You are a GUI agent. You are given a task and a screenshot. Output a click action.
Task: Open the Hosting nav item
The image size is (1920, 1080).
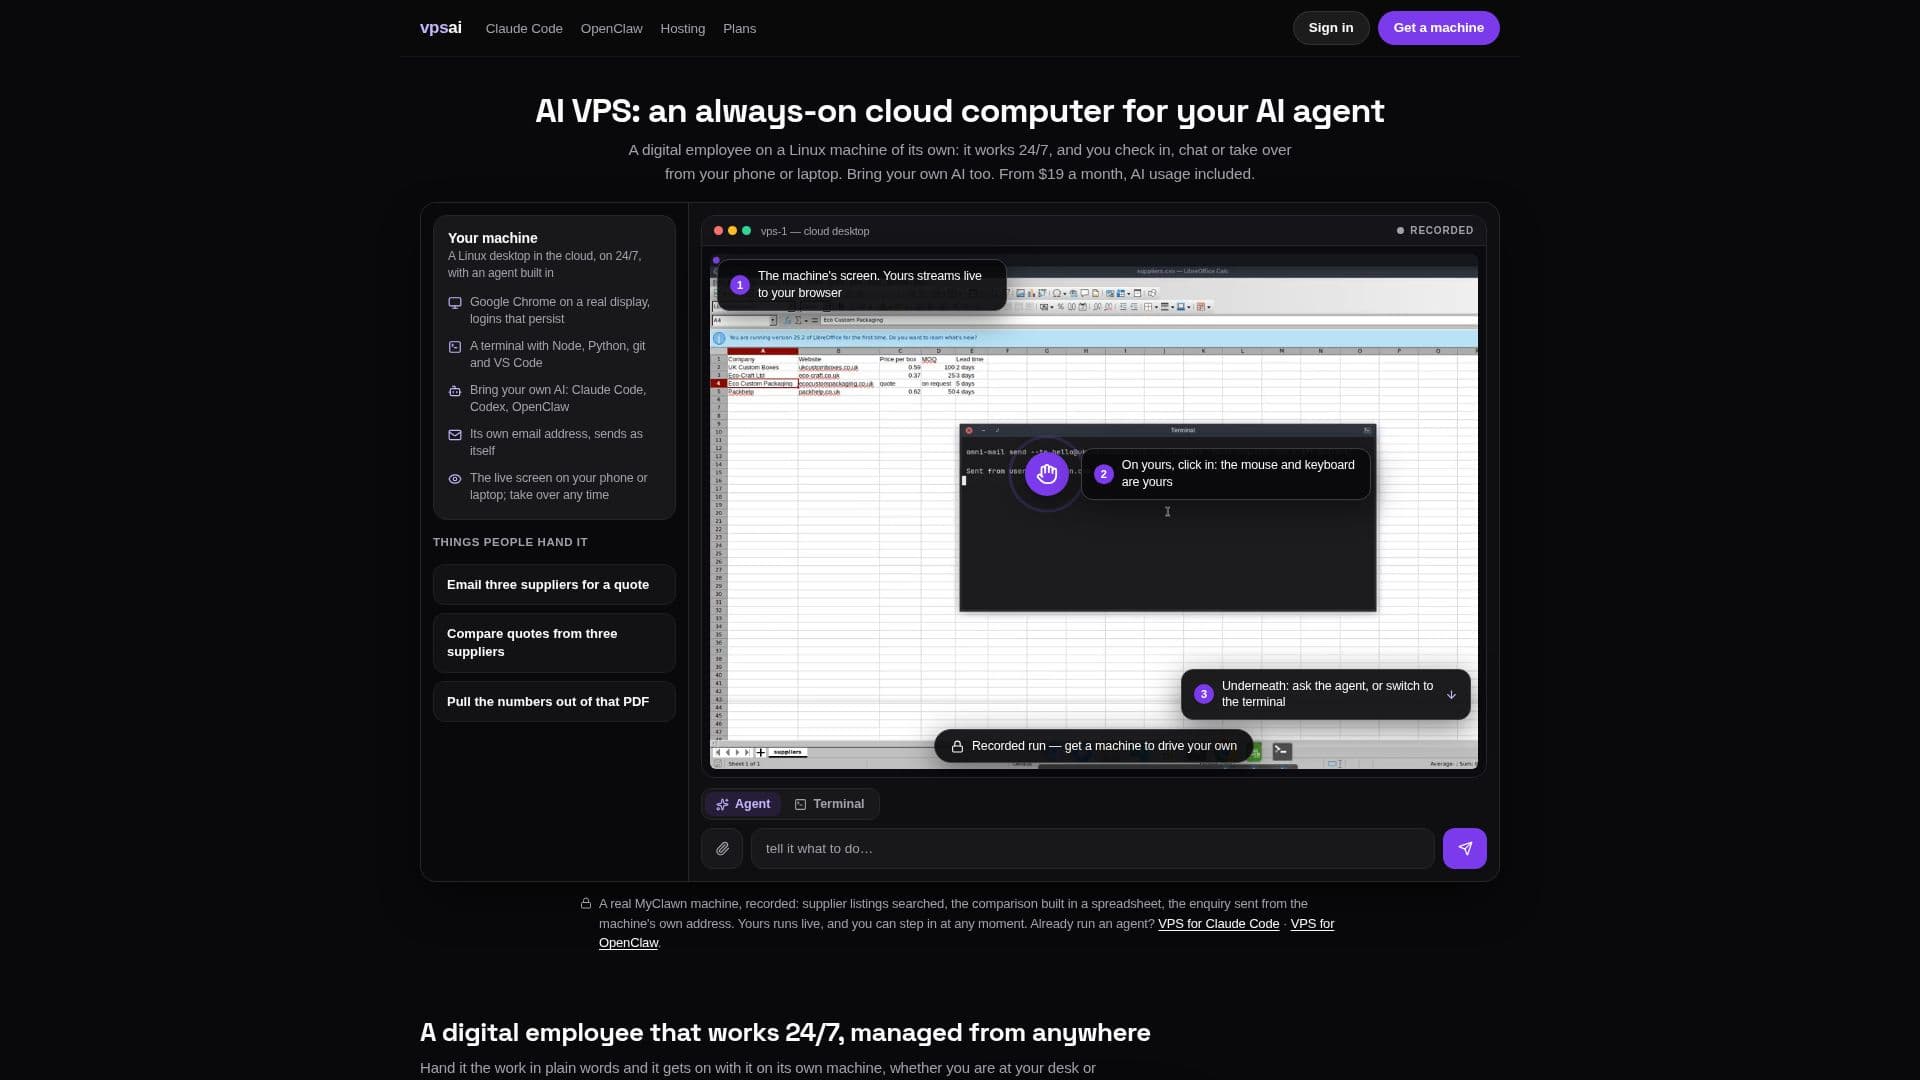click(682, 29)
